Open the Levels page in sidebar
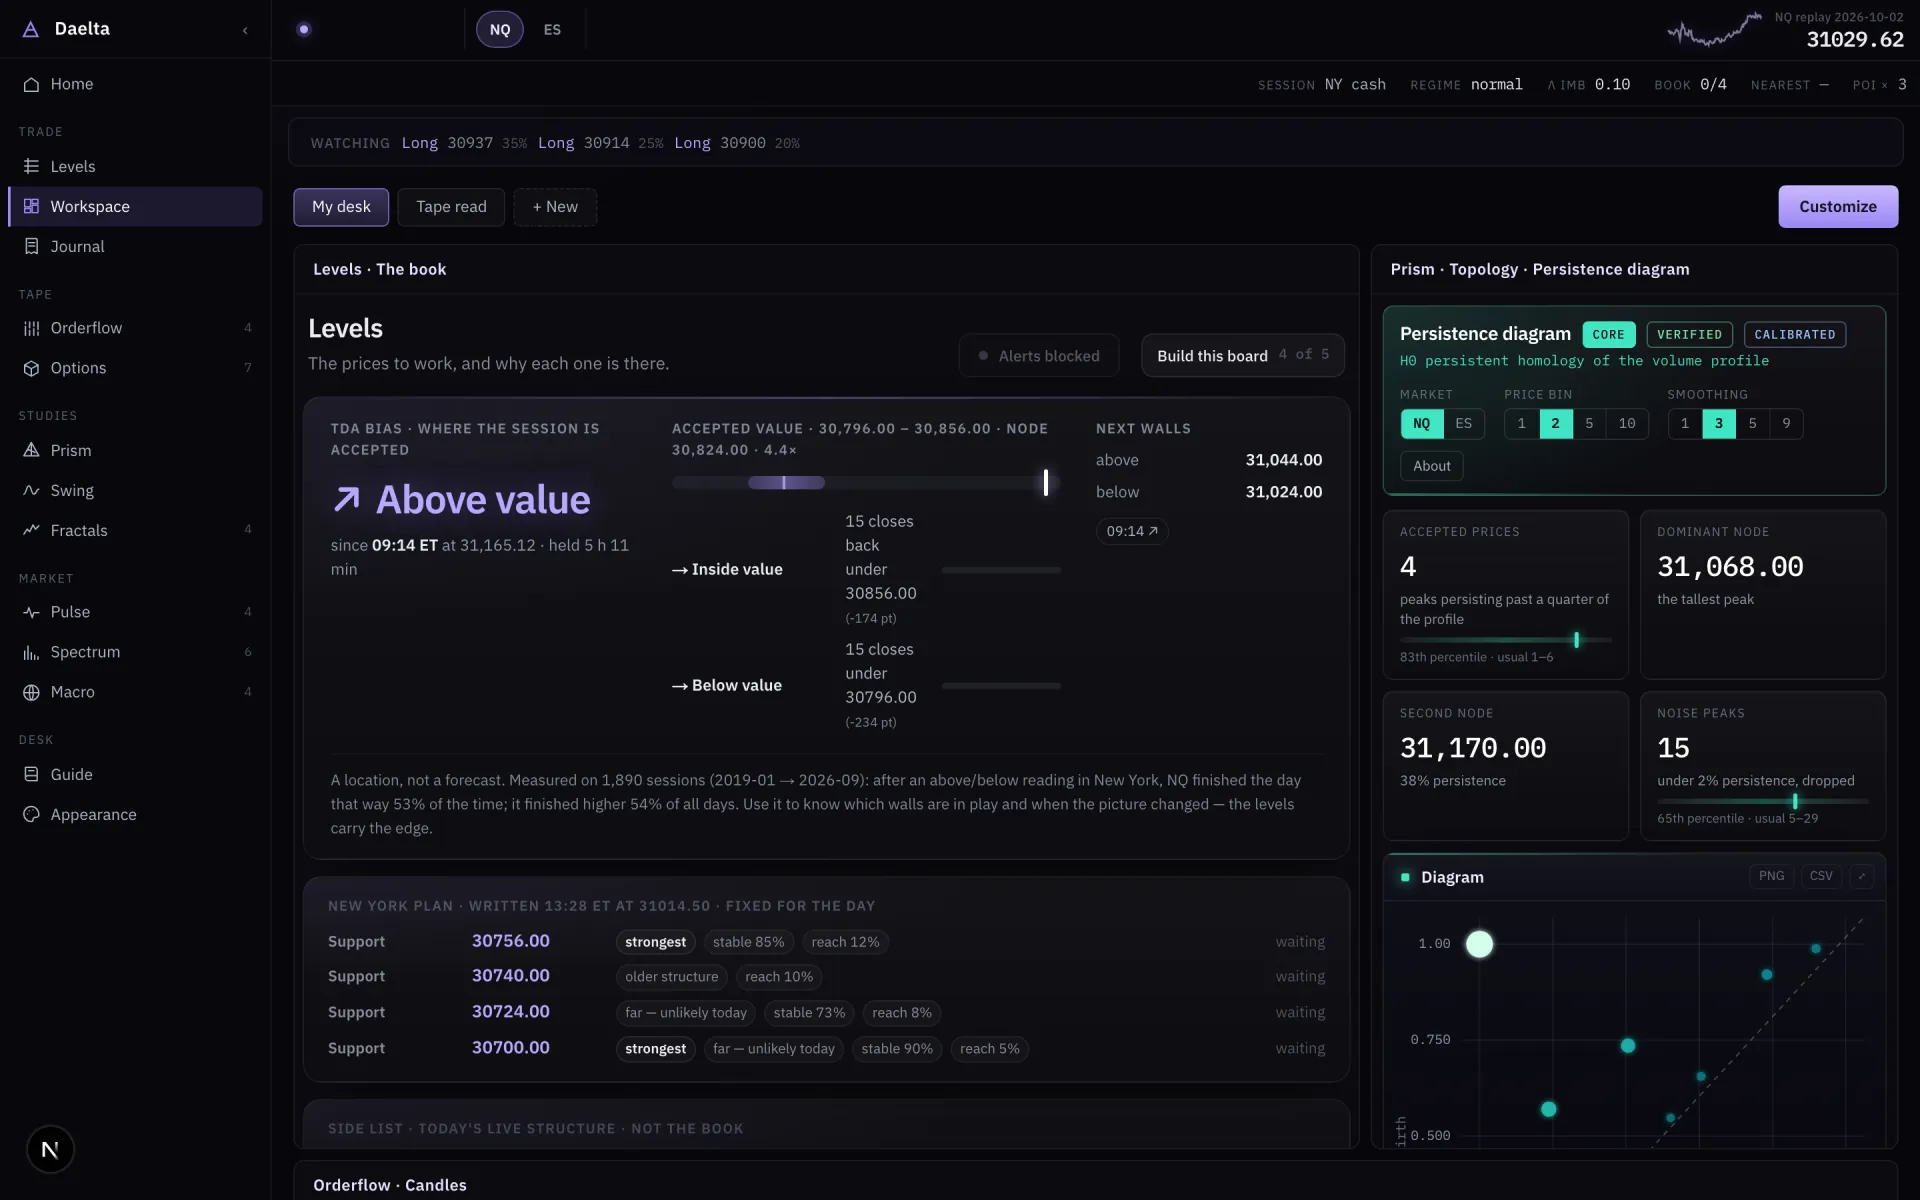1920x1200 pixels. pos(135,166)
